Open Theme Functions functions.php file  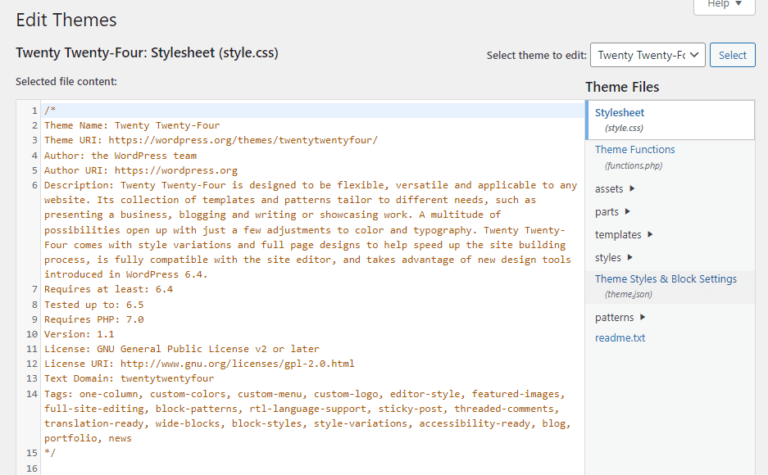[x=635, y=157]
